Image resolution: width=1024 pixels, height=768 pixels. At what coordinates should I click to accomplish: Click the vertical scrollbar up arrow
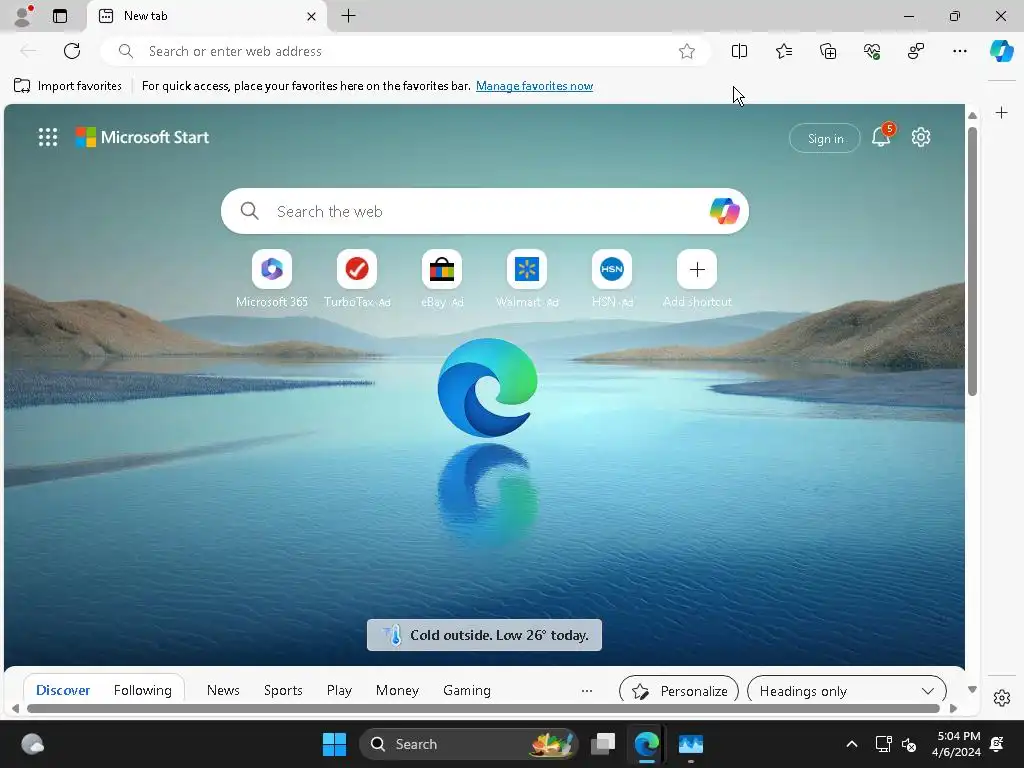(x=972, y=115)
